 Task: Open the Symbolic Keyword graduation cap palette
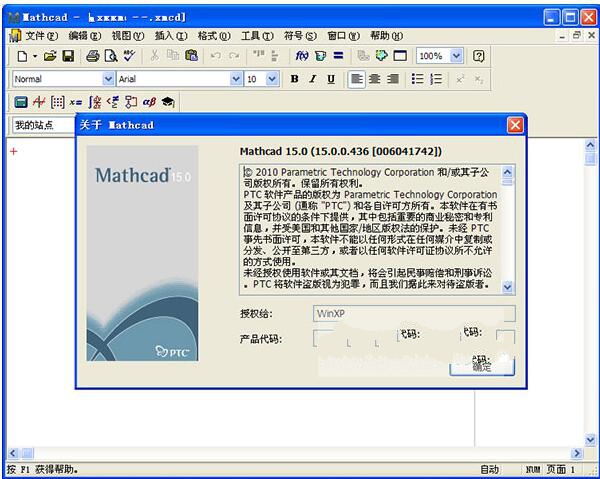(168, 102)
